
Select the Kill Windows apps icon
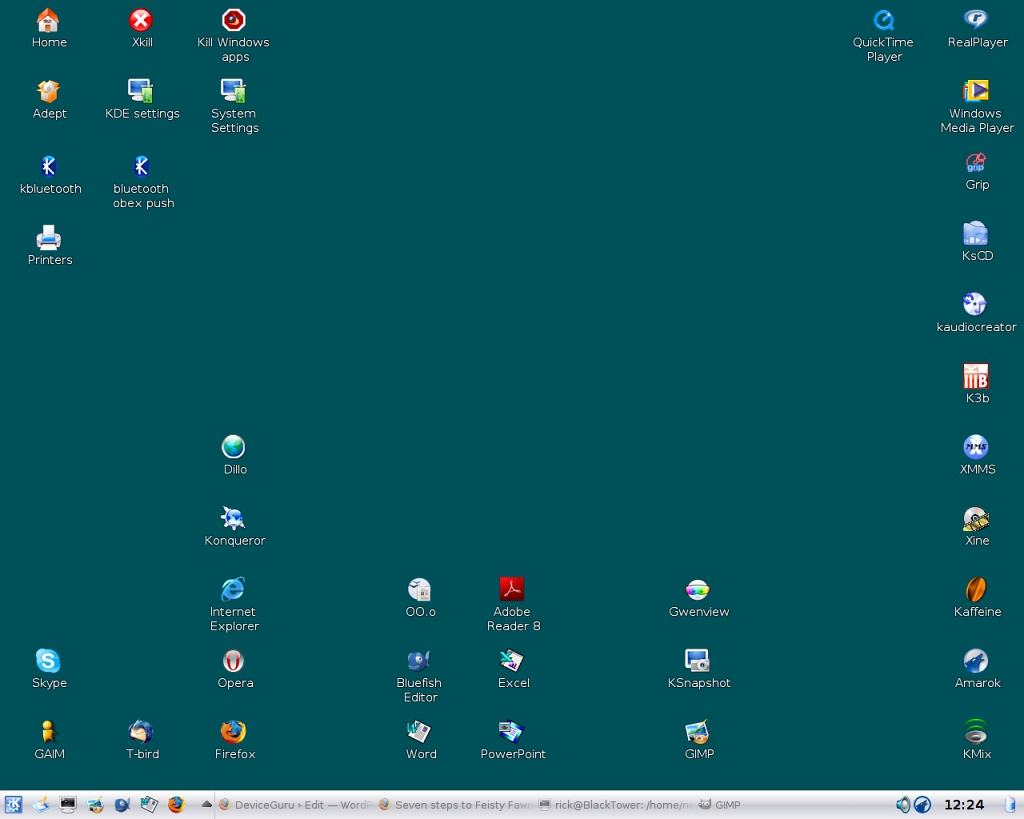[233, 21]
